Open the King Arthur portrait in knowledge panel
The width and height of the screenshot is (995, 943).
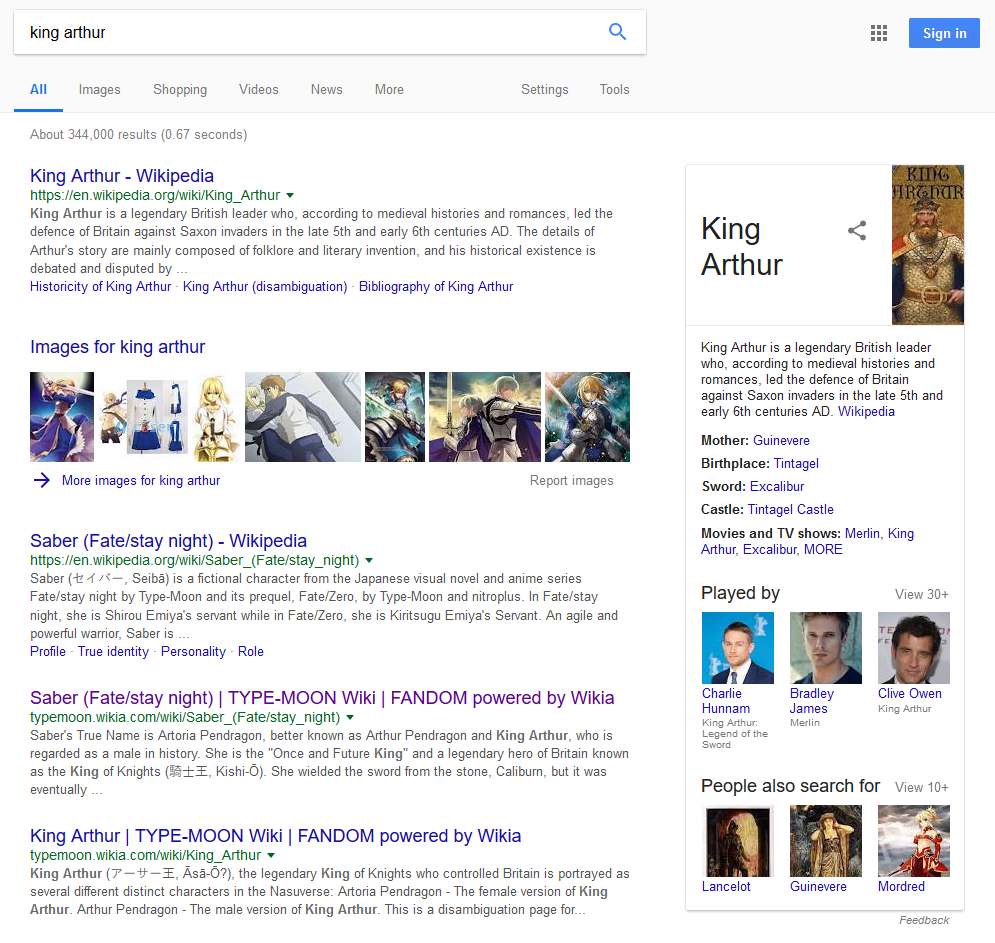pos(928,245)
